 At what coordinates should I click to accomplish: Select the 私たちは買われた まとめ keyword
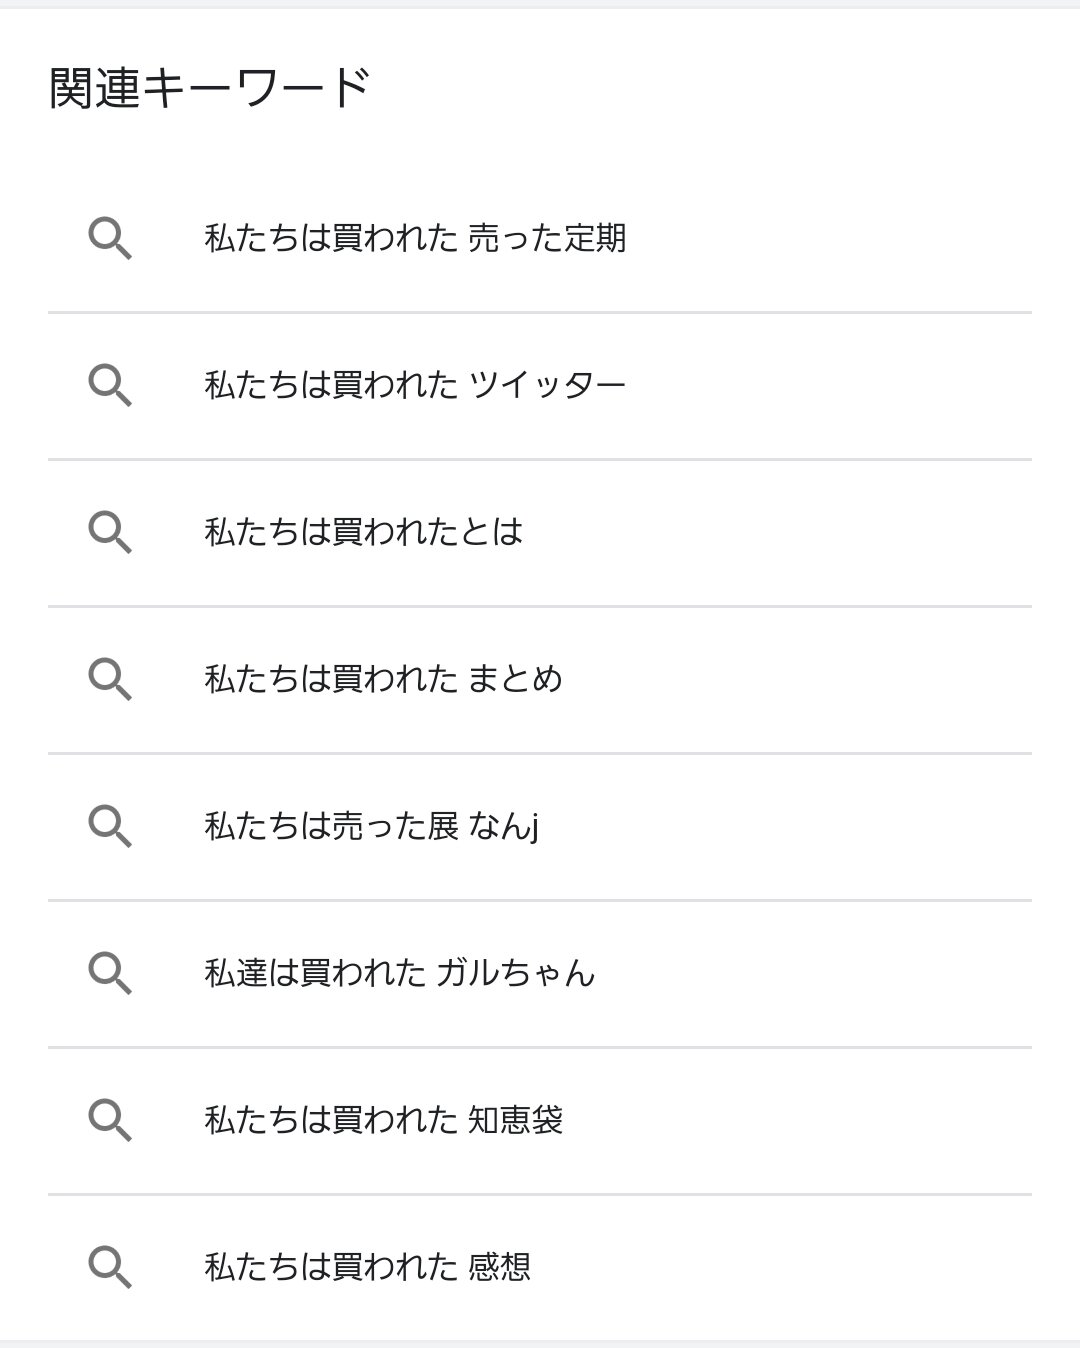click(x=383, y=679)
